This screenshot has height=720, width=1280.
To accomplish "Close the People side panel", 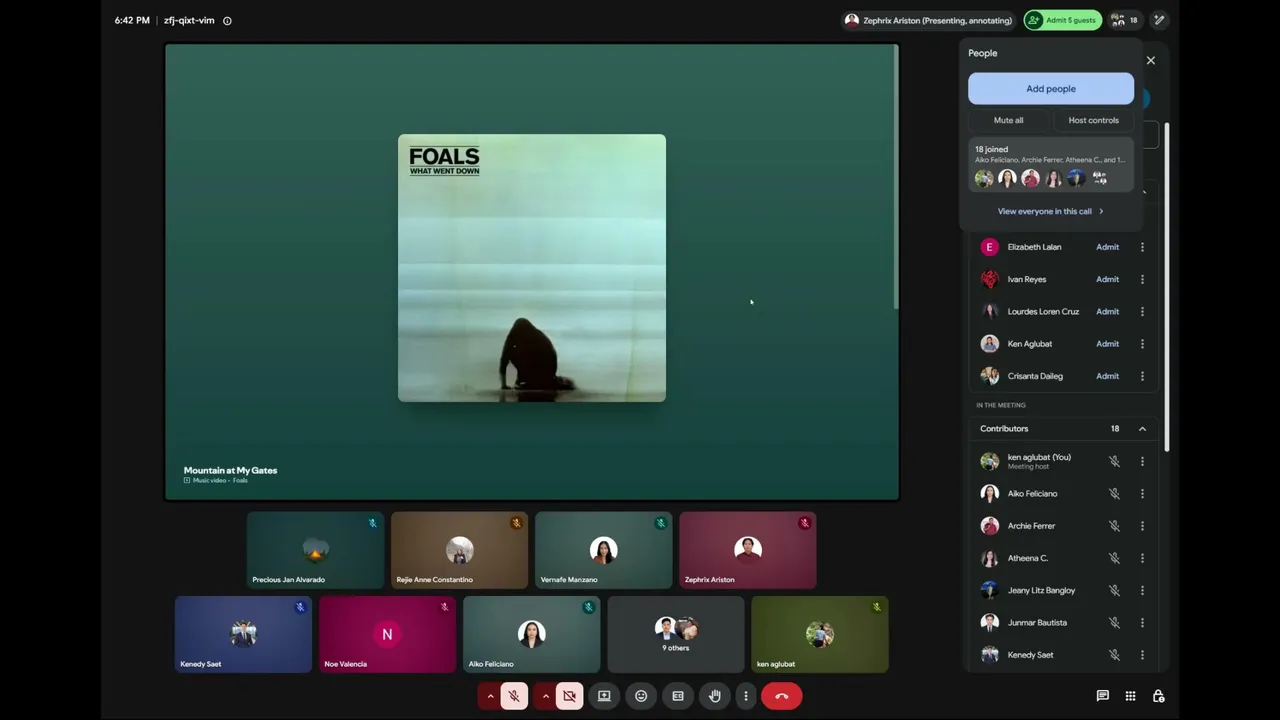I will tap(1151, 60).
